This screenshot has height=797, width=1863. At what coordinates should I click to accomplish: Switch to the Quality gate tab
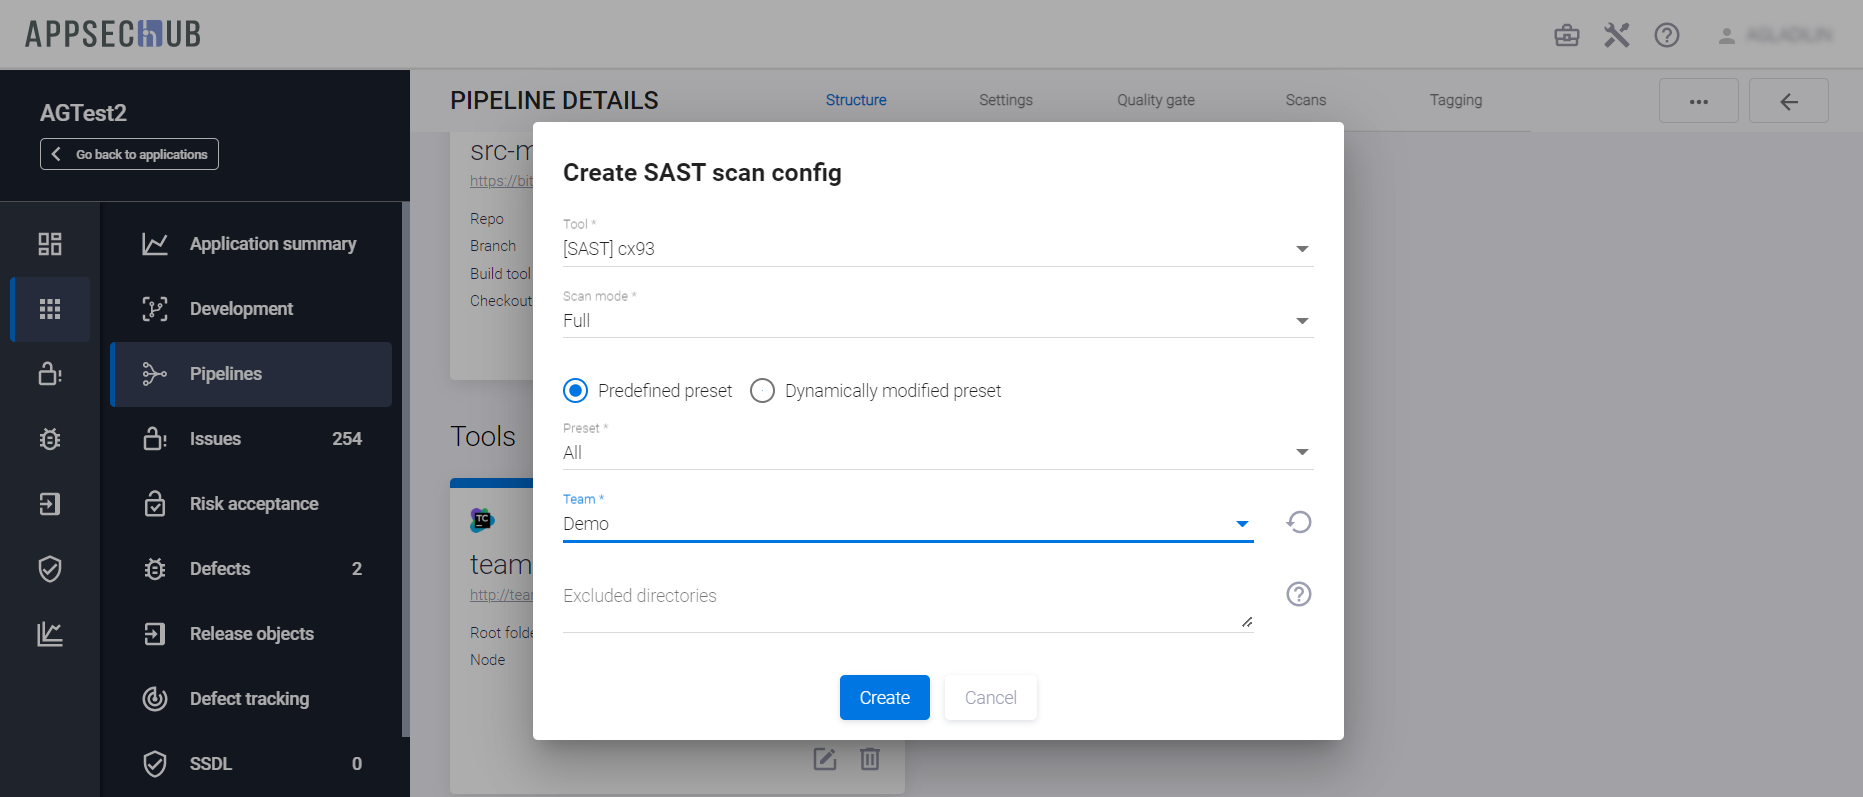point(1155,100)
